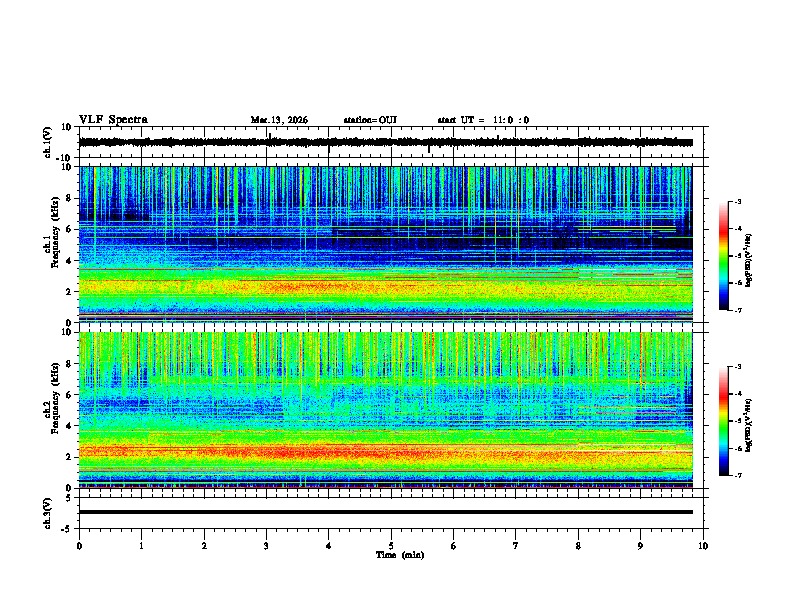
Task: Click the "station=OUI" header label
Action: [x=370, y=120]
